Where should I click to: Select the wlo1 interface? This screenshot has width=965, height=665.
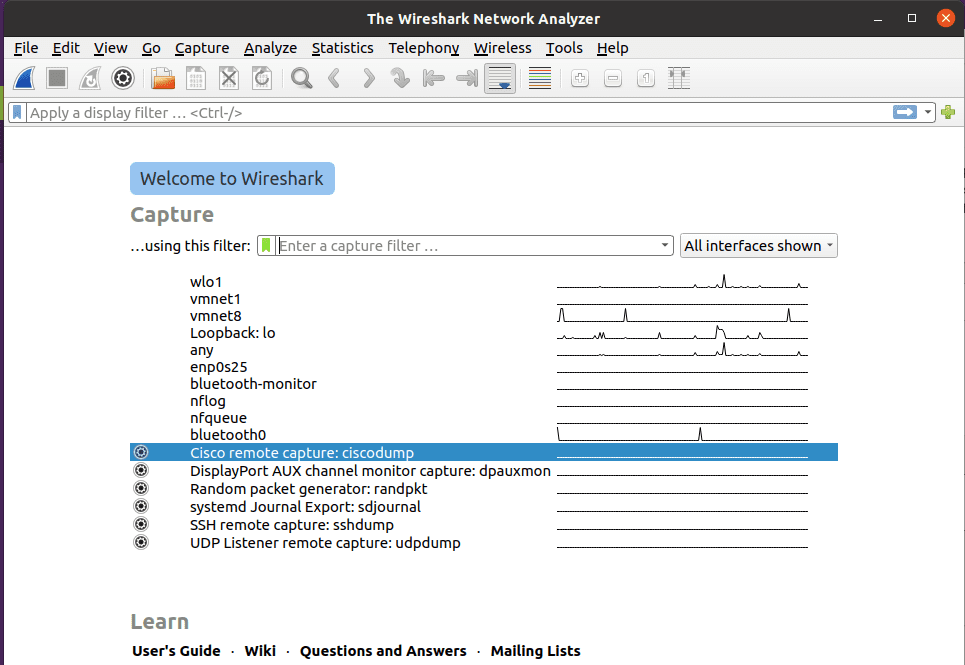484,282
